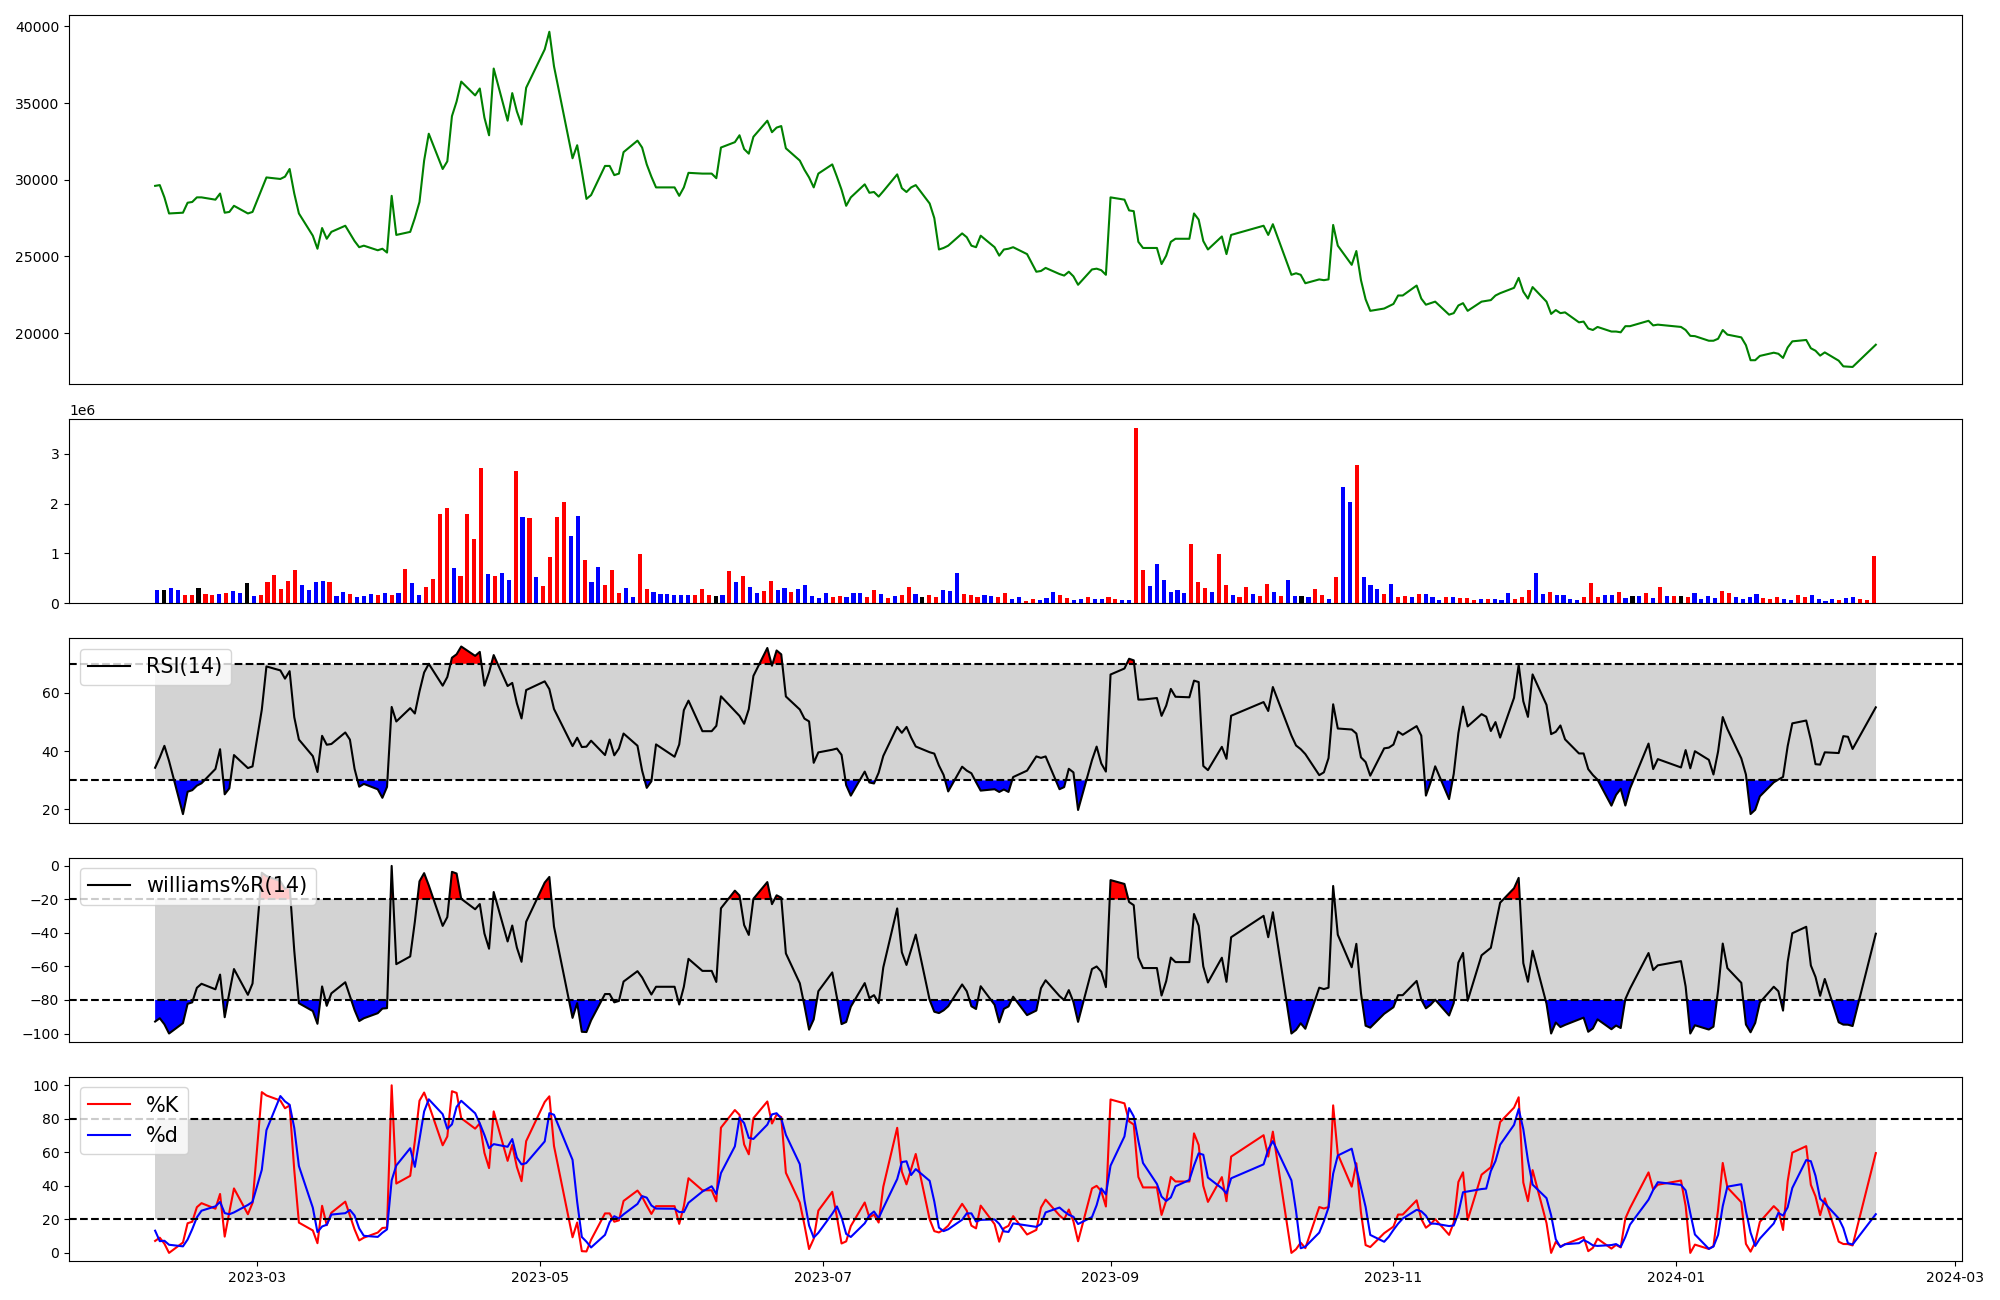
Task: Click the 40000 price axis label
Action: (38, 27)
